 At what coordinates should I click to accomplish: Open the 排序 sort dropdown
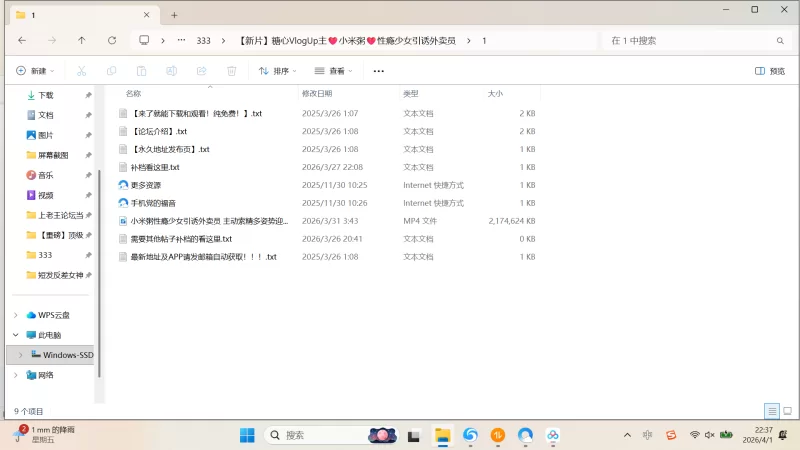[x=278, y=71]
